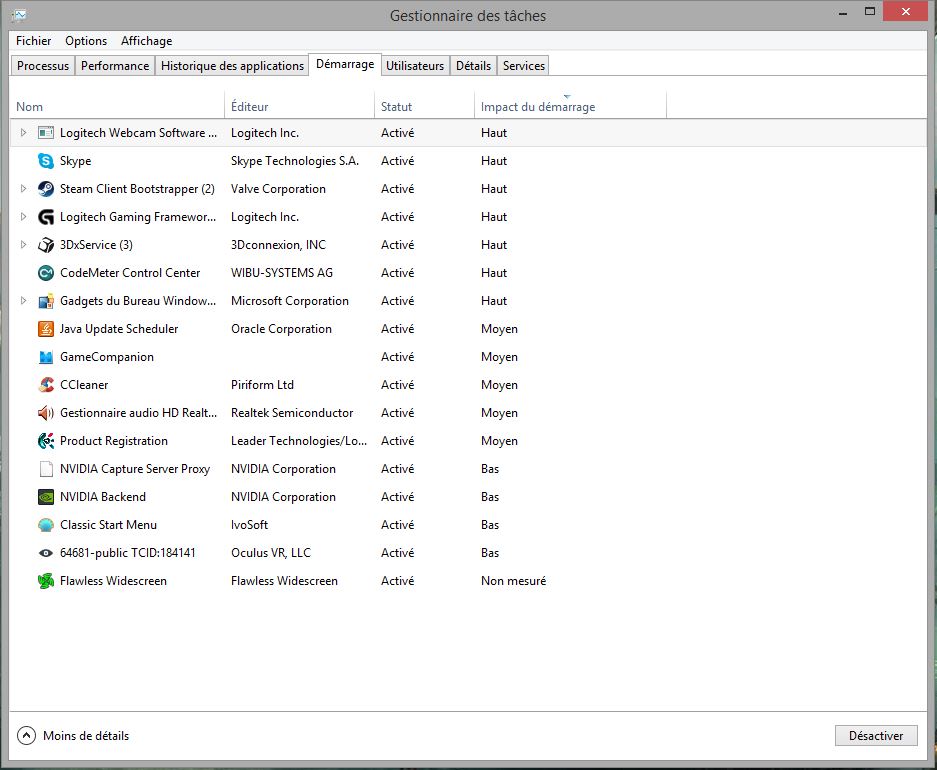Select Gestionnaire audio HD Realtek entry

click(x=139, y=413)
